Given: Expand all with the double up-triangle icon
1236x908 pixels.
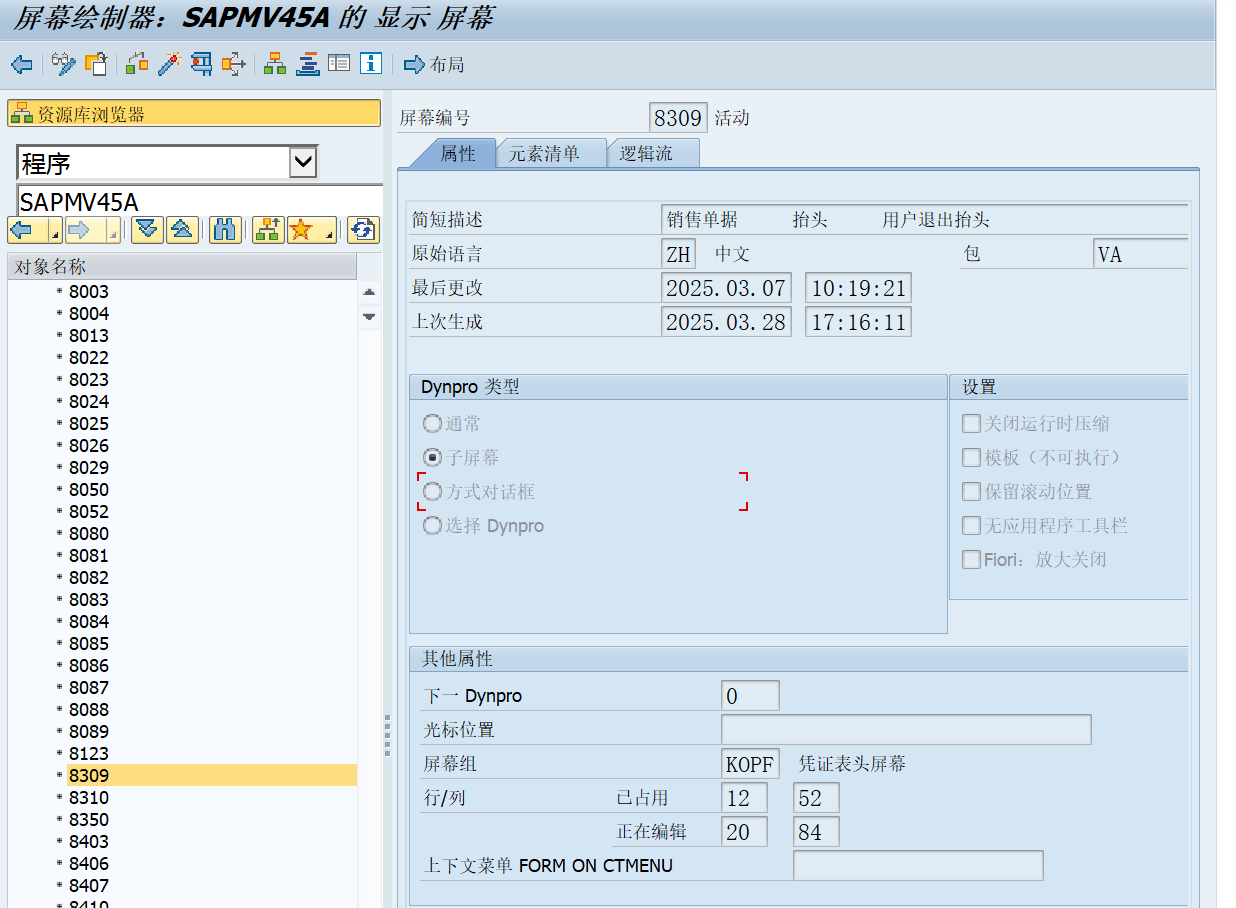Looking at the screenshot, I should [181, 230].
